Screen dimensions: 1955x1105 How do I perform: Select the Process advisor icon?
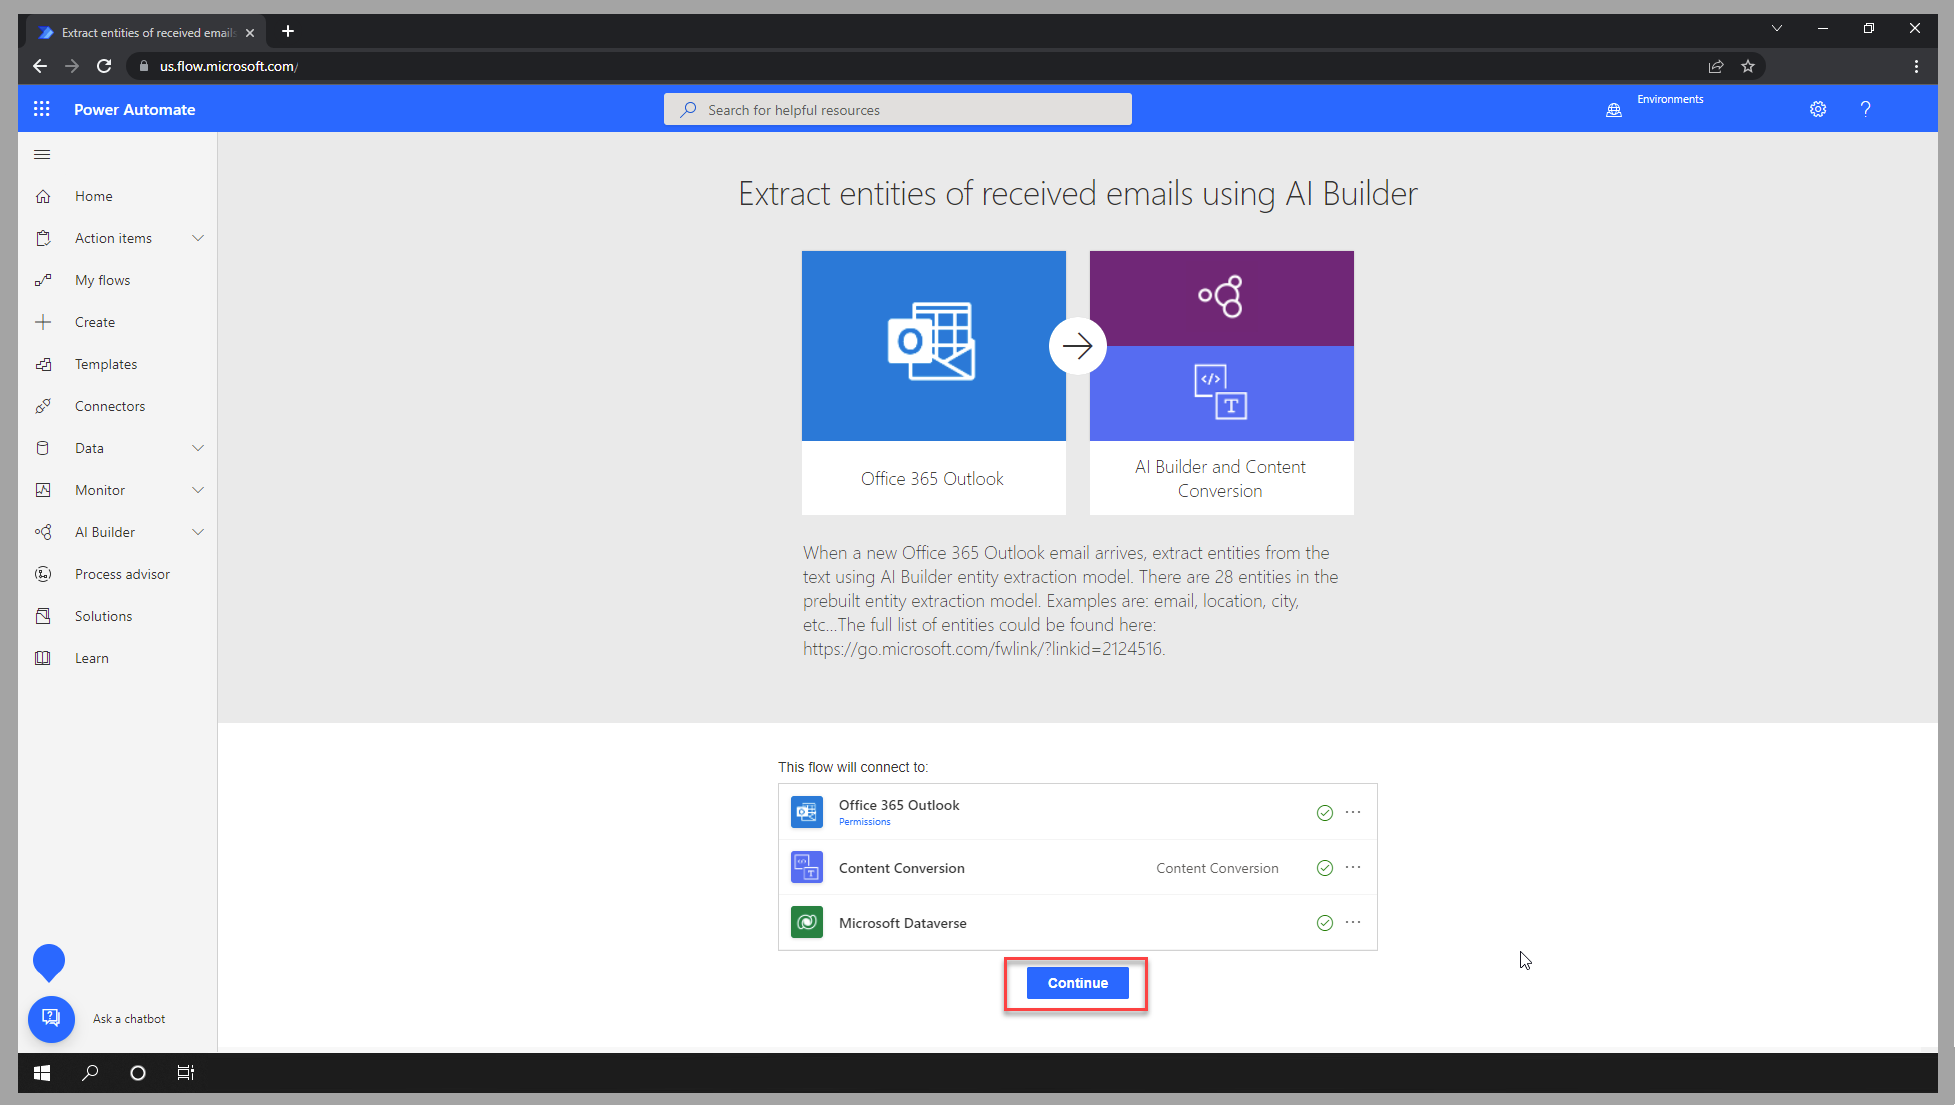point(43,573)
